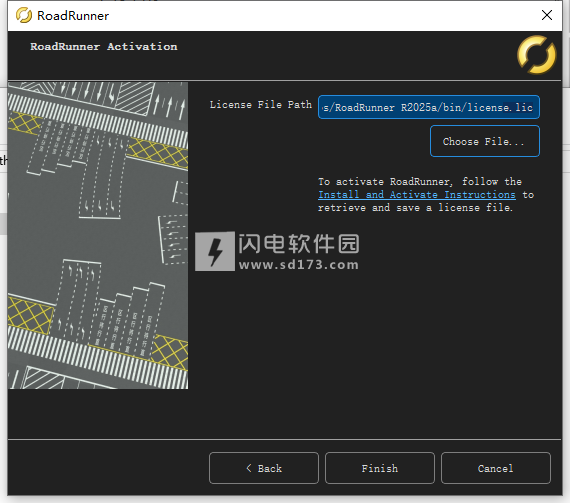The height and width of the screenshot is (503, 570).
Task: Click the License File Path input field
Action: (x=429, y=107)
